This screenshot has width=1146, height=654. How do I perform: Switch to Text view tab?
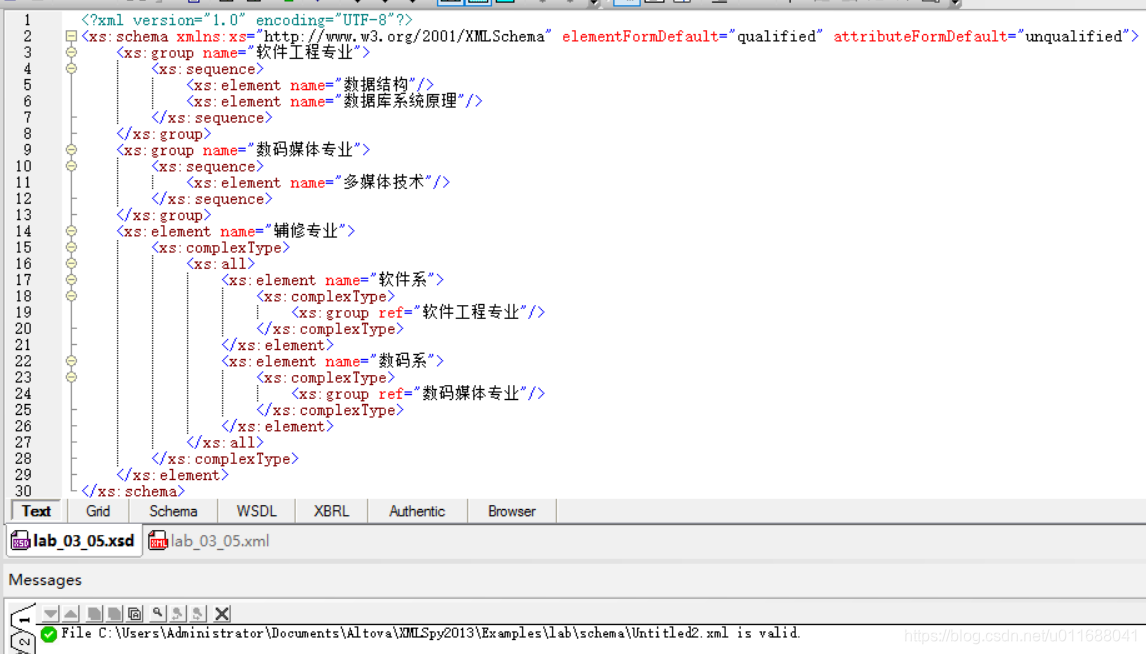[x=36, y=512]
